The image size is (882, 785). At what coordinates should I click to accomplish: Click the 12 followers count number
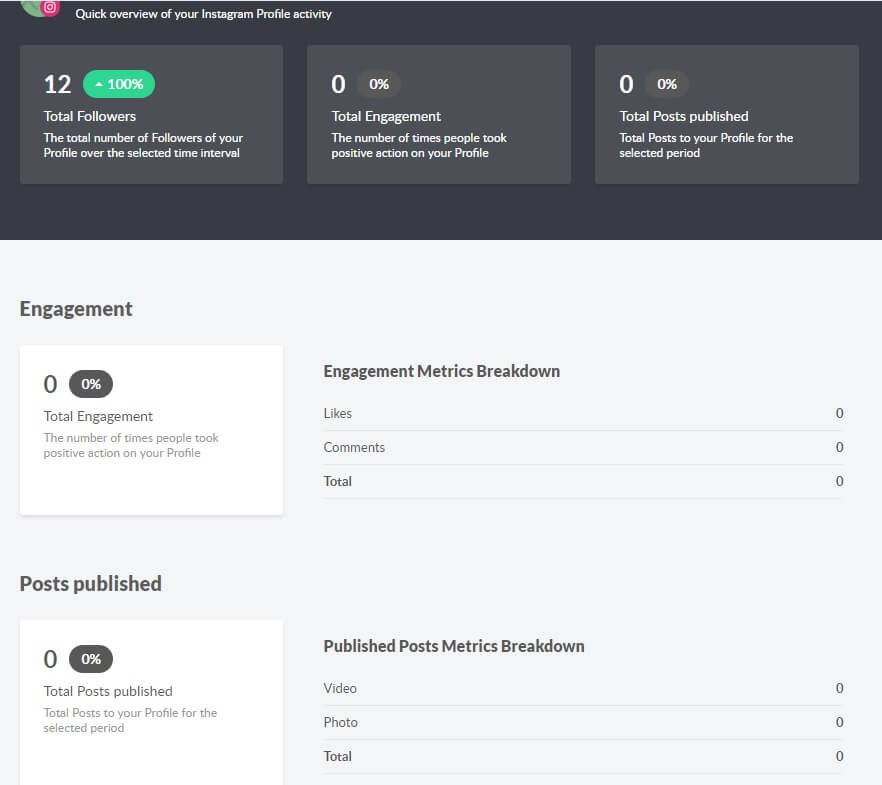point(57,84)
